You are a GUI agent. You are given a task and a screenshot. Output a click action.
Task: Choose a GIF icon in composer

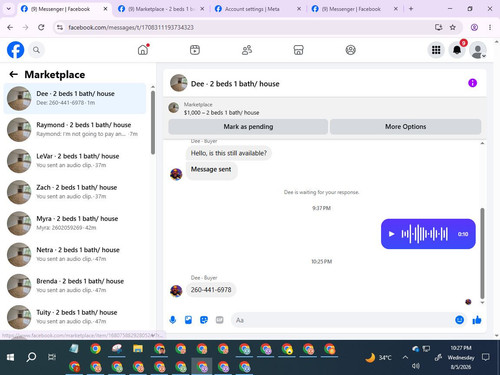tap(219, 320)
